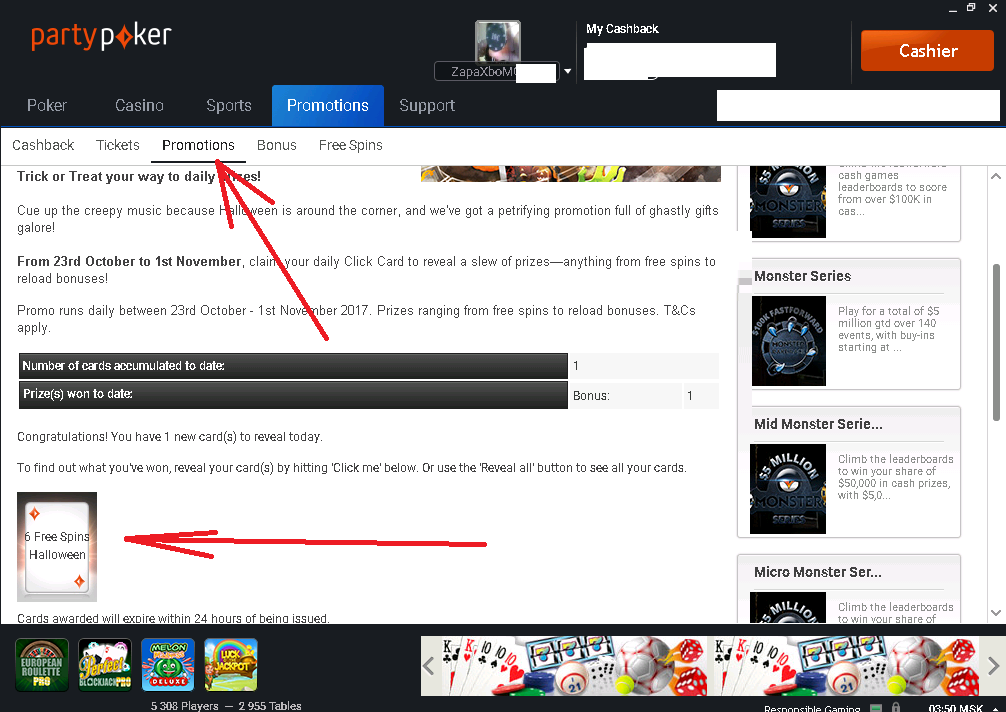
Task: Click the Micro Monster Ser... card title
Action: (818, 572)
